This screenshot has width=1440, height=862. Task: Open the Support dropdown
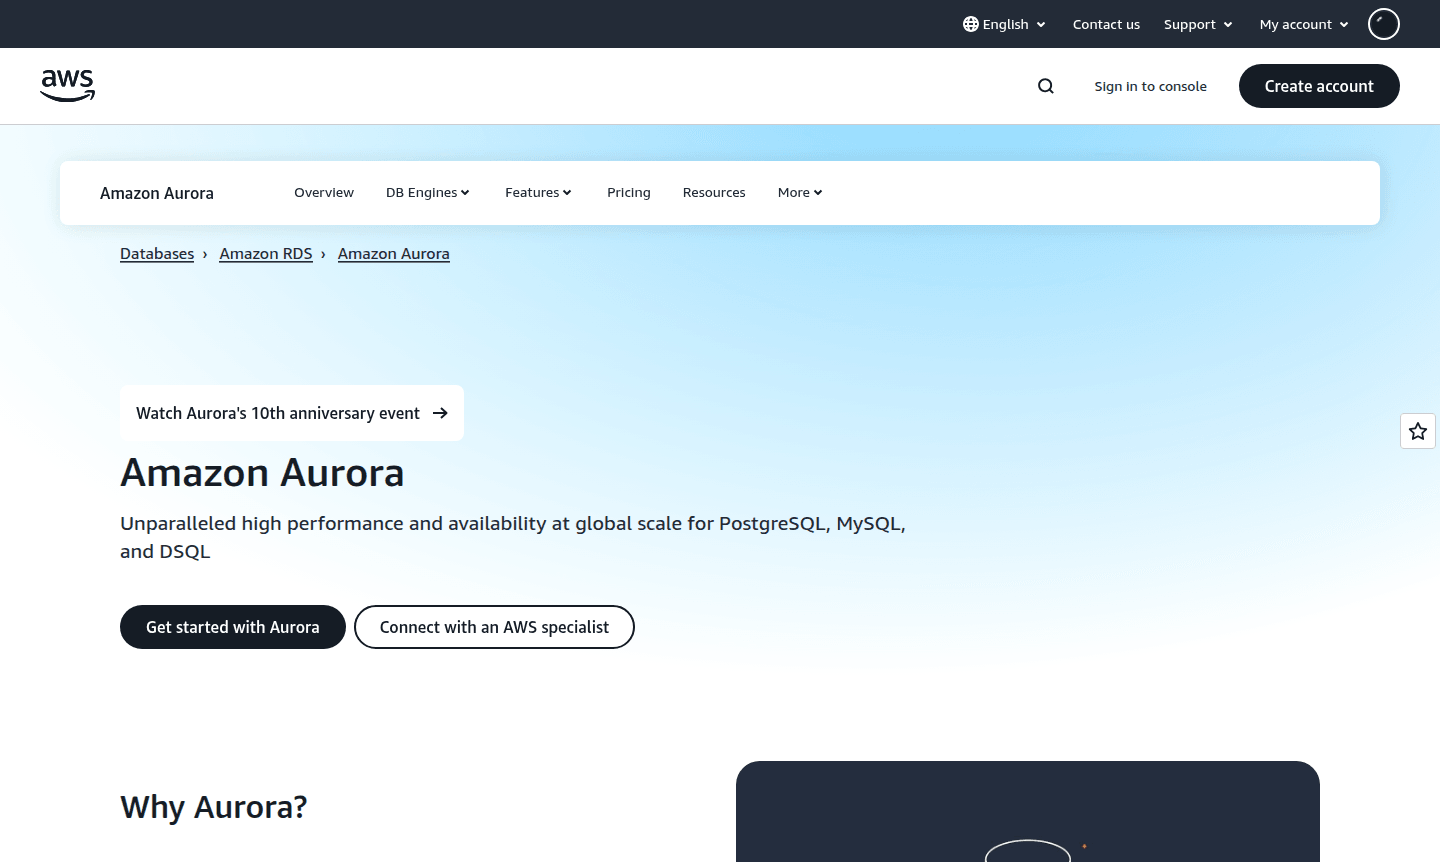coord(1197,24)
